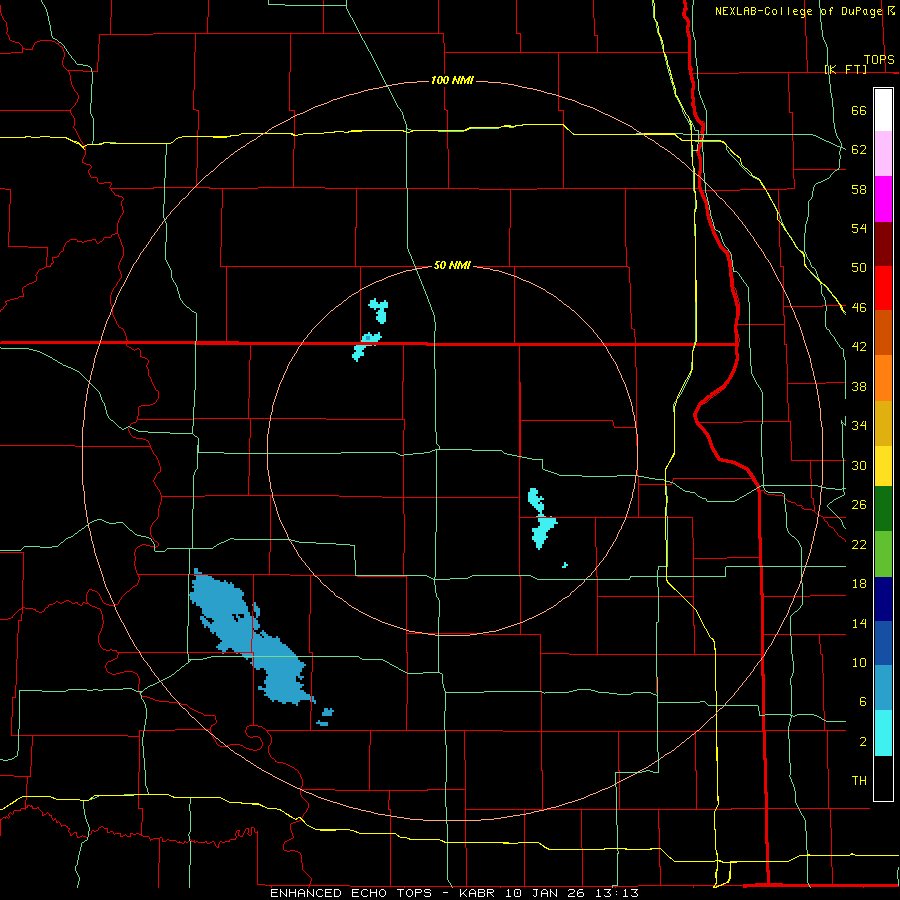The height and width of the screenshot is (900, 900).
Task: Click the TOPS legend title
Action: [x=879, y=60]
